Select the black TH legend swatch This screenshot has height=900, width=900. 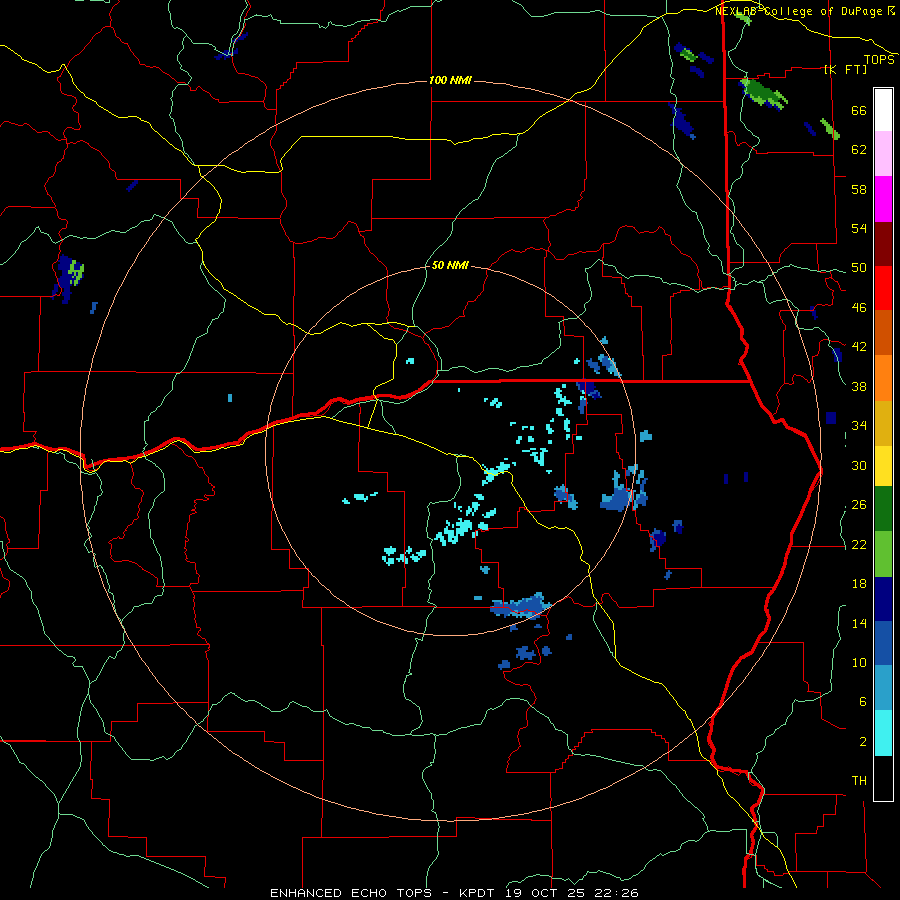(883, 778)
